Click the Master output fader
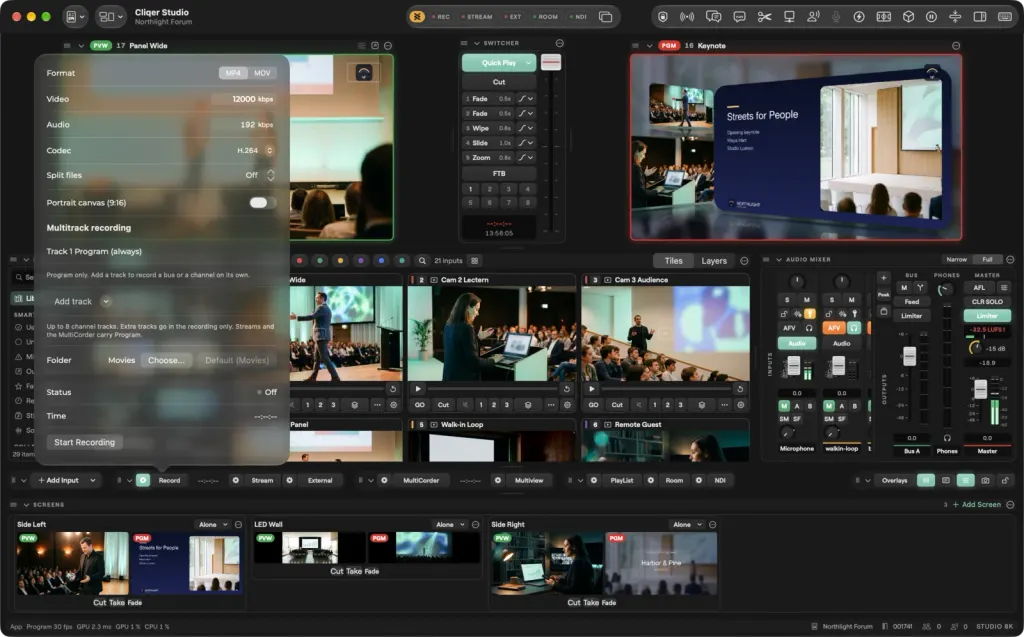The image size is (1024, 637). (x=980, y=389)
